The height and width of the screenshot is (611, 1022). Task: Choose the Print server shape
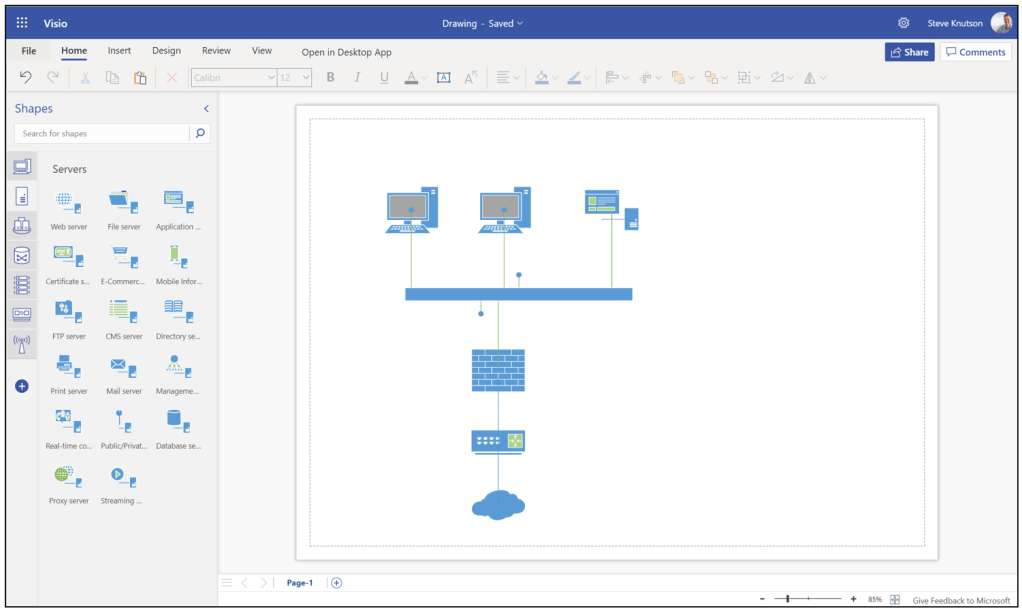pyautogui.click(x=69, y=367)
